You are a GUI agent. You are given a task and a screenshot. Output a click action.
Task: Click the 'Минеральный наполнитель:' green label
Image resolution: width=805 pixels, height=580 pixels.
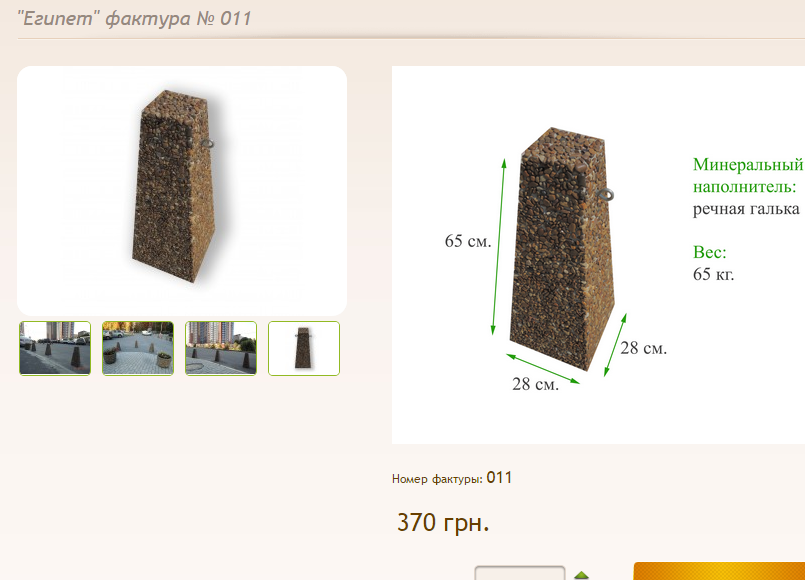click(748, 175)
